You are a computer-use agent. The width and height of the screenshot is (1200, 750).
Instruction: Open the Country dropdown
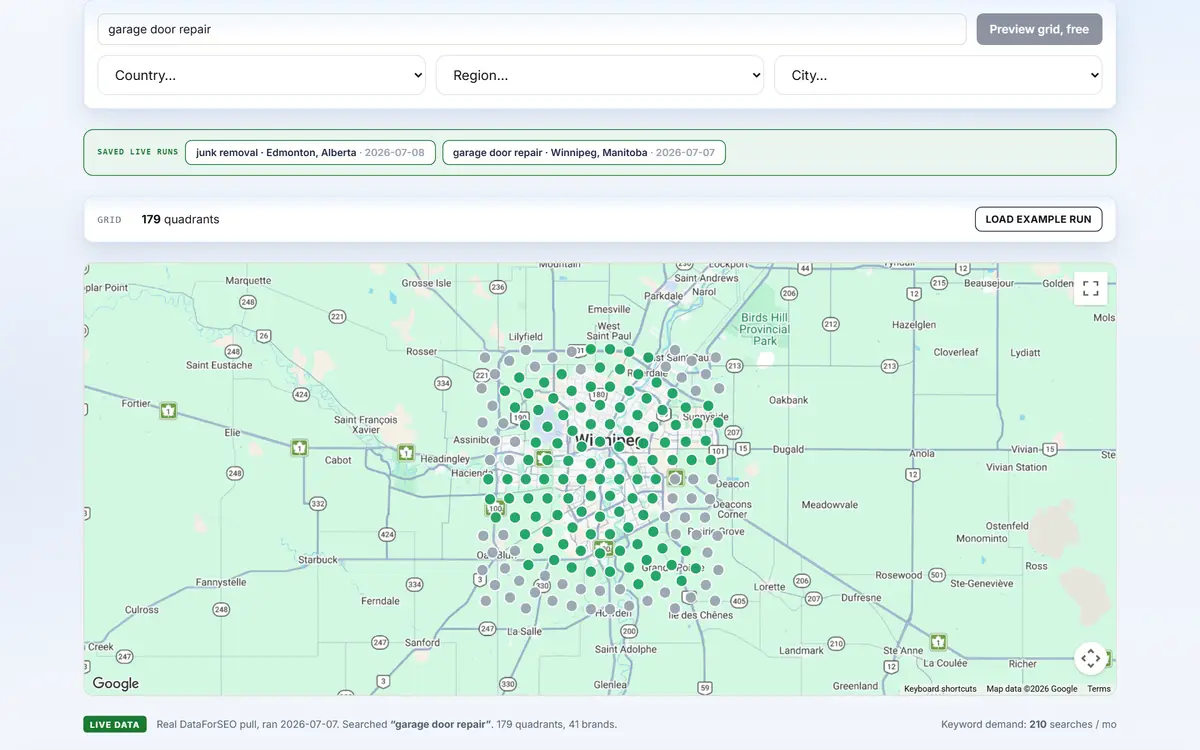tap(261, 75)
